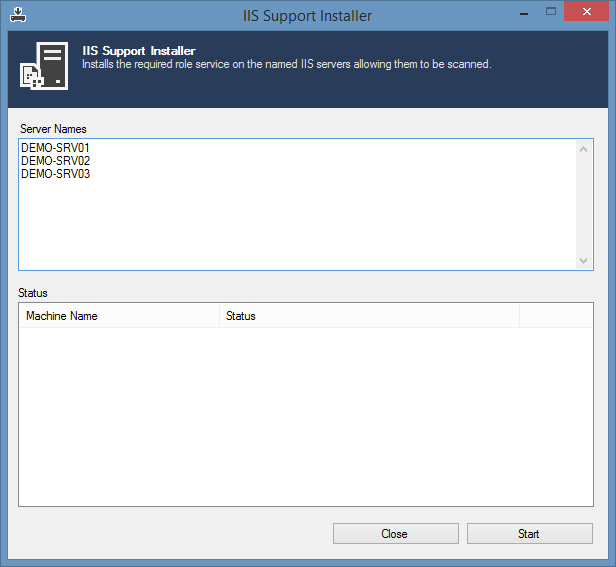Maximize the IIS Support Installer window

tap(551, 12)
